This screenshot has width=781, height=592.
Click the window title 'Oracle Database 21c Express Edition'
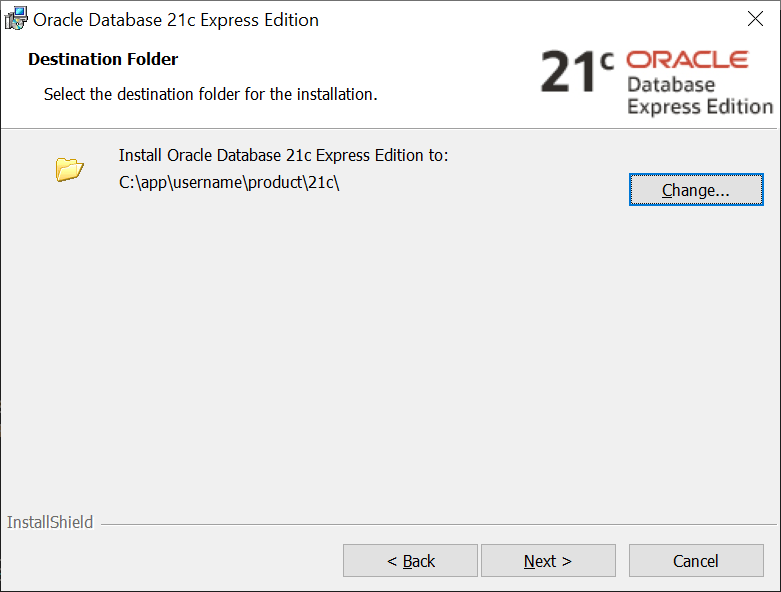coord(176,20)
